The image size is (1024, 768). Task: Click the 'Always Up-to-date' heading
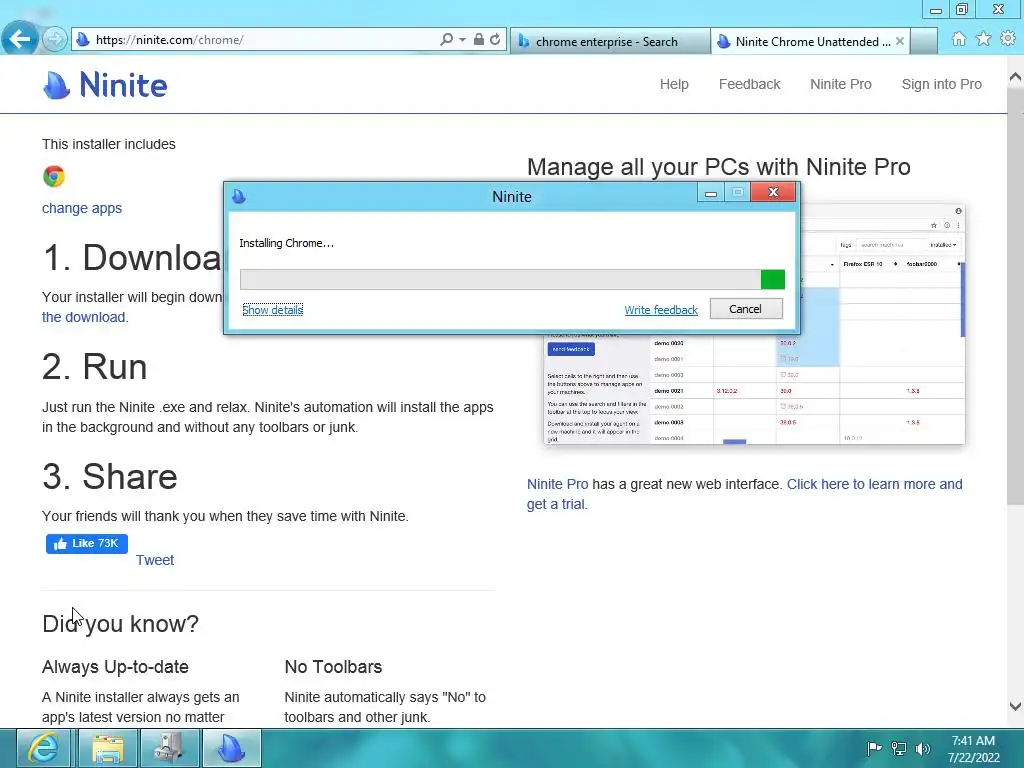click(x=115, y=667)
